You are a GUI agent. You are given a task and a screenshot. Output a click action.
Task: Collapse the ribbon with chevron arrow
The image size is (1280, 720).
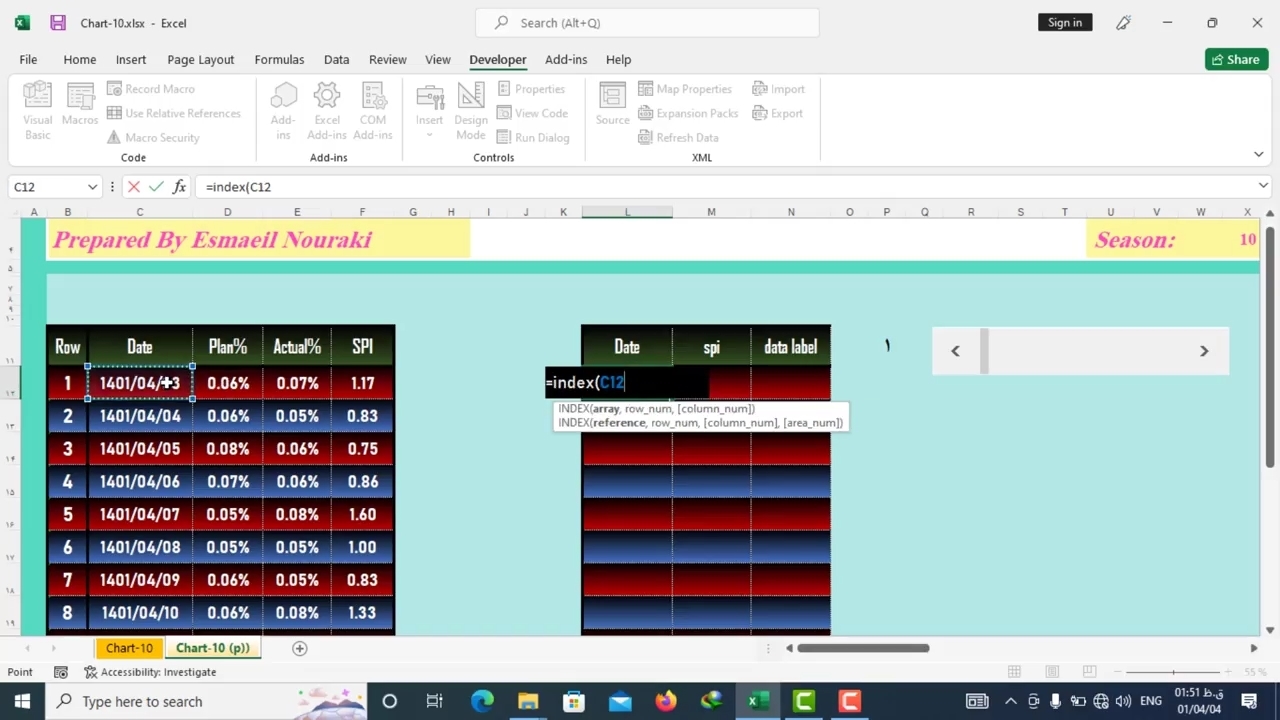pos(1258,154)
